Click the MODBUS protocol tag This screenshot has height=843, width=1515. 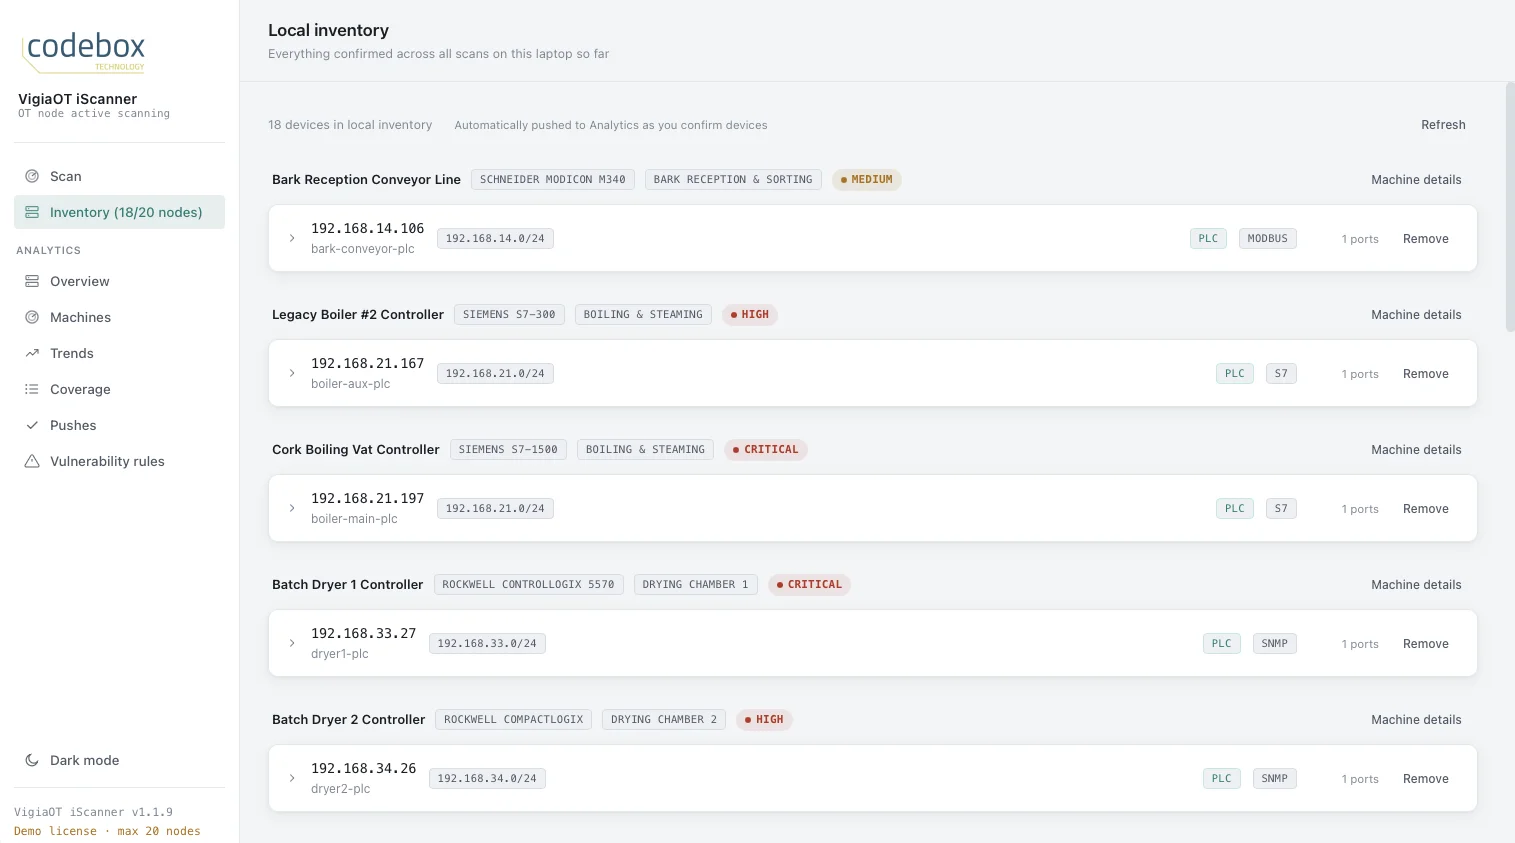tap(1267, 238)
